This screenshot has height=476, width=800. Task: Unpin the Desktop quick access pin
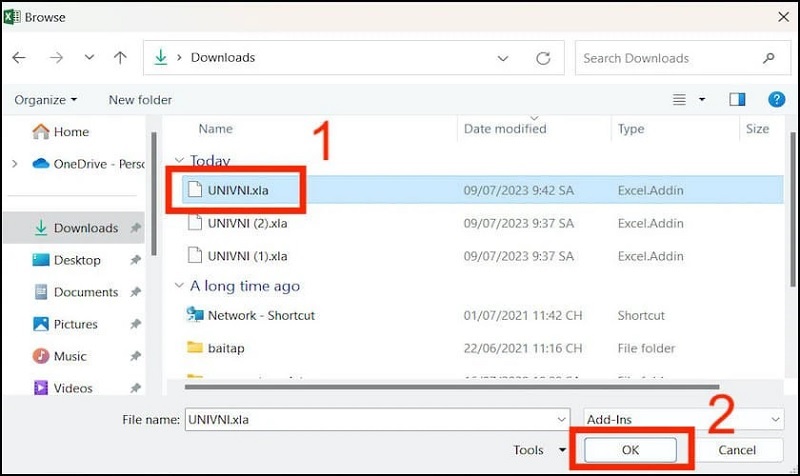[135, 260]
